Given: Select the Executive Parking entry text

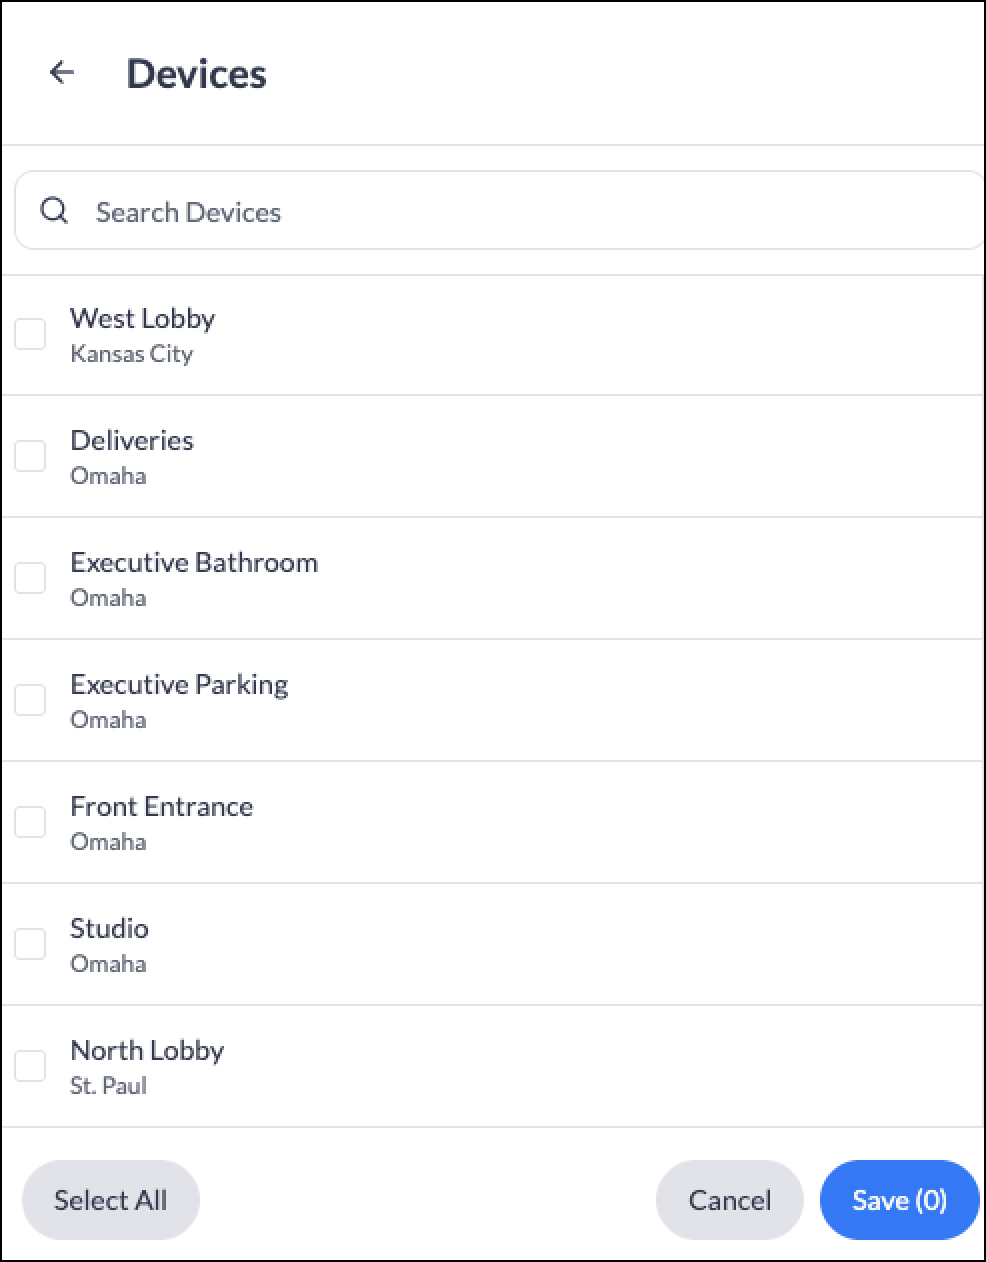Looking at the screenshot, I should [179, 684].
